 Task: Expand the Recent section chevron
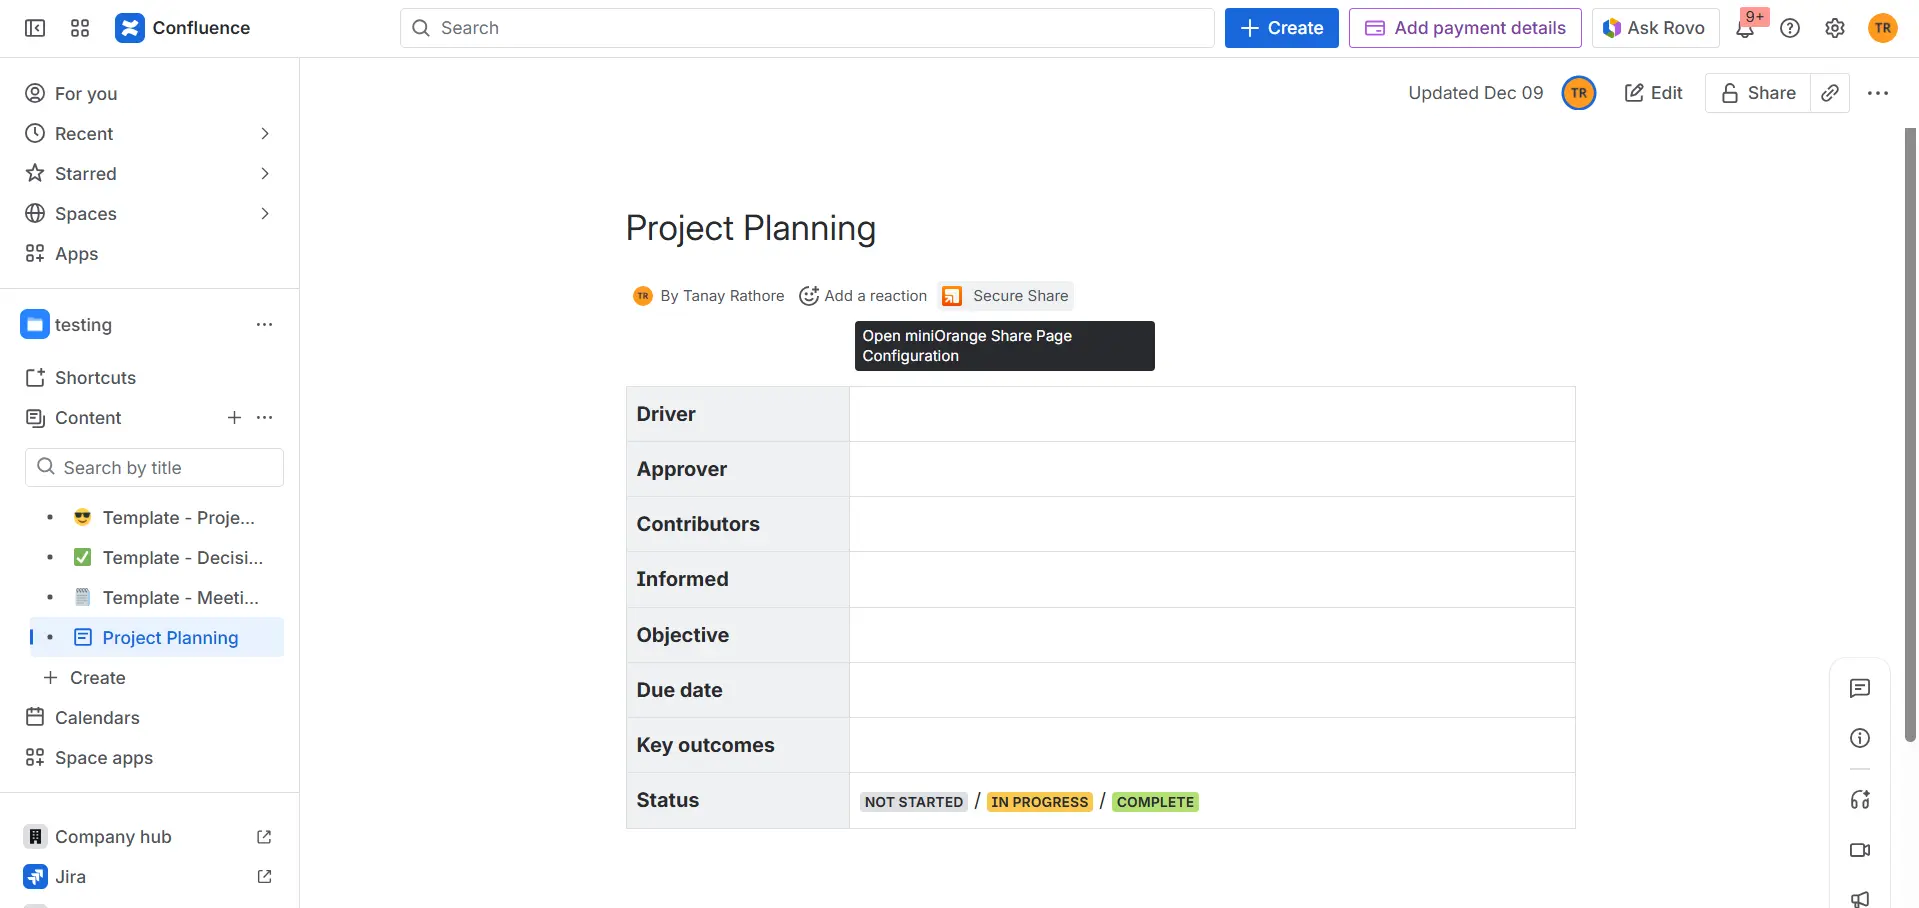[x=264, y=133]
